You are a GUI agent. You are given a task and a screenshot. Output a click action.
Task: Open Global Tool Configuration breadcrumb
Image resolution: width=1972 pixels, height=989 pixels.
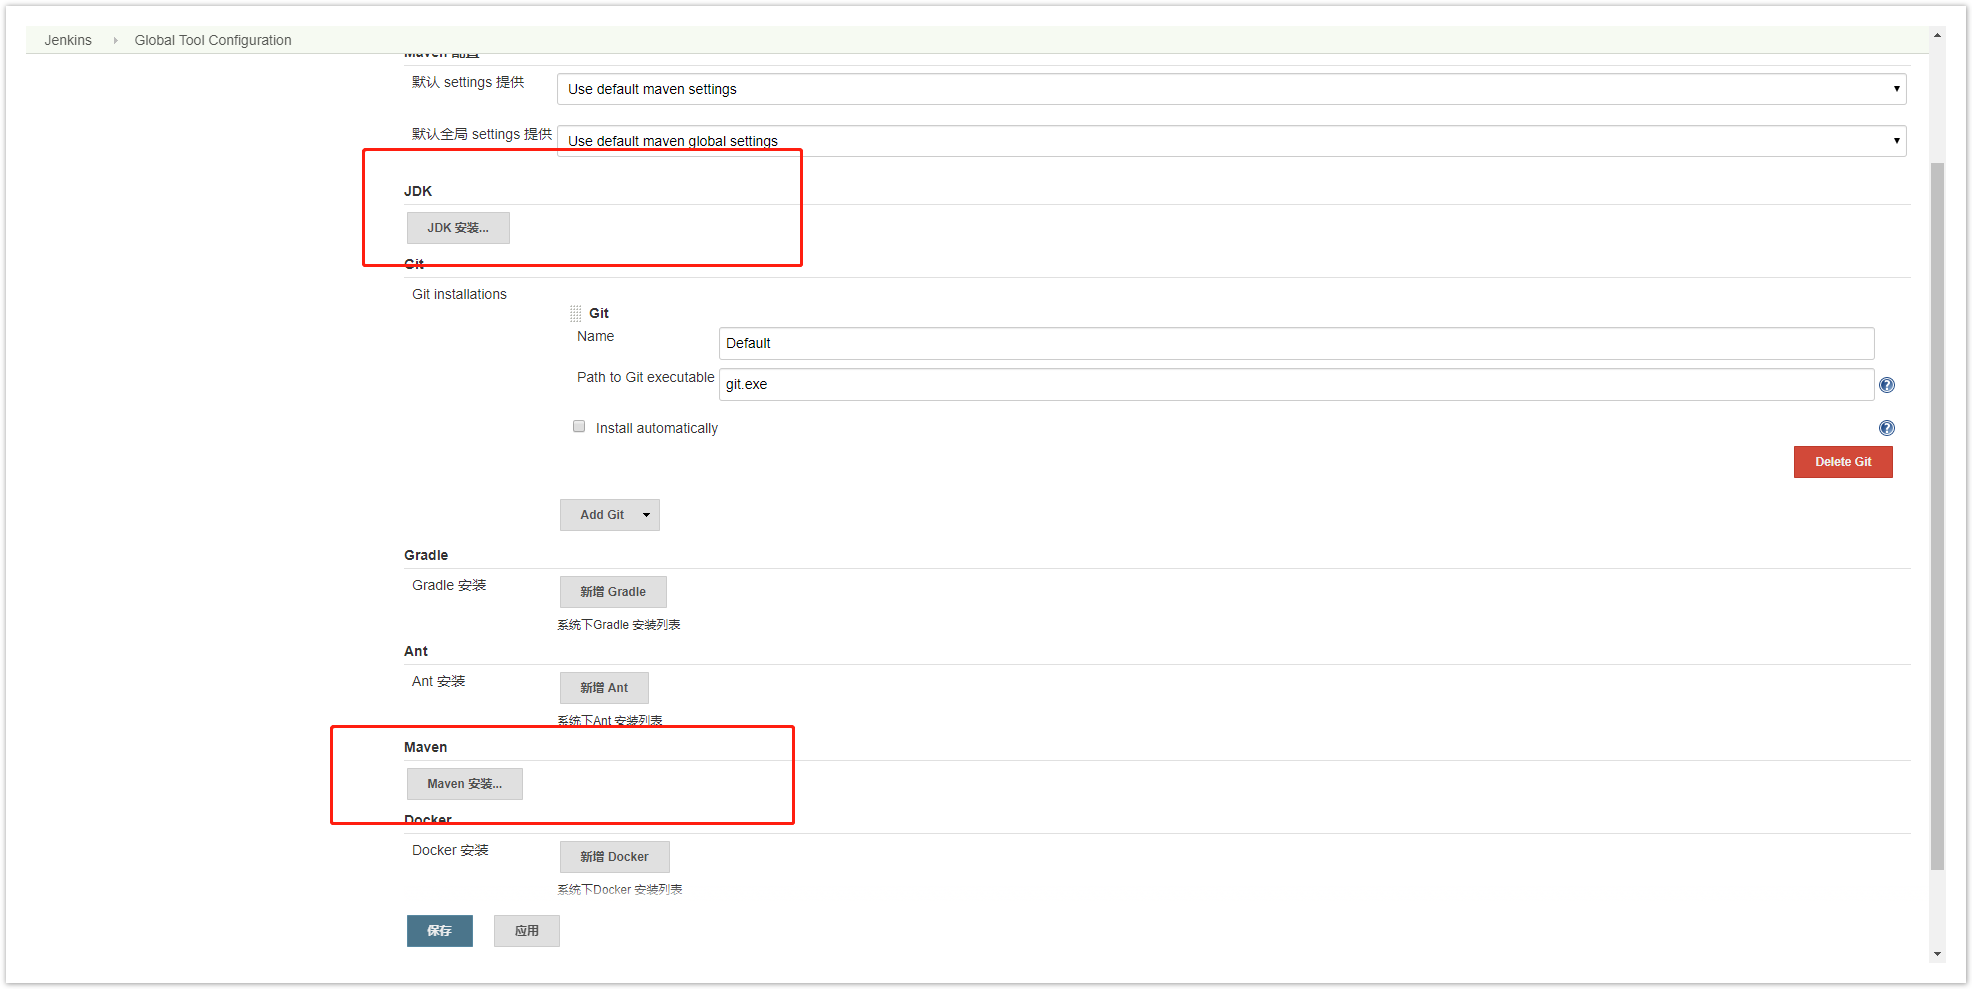point(213,40)
